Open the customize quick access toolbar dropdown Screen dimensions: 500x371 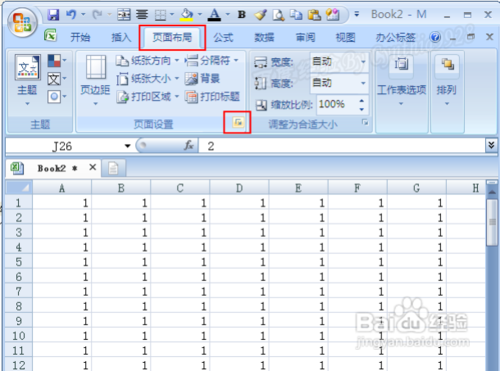pos(357,14)
